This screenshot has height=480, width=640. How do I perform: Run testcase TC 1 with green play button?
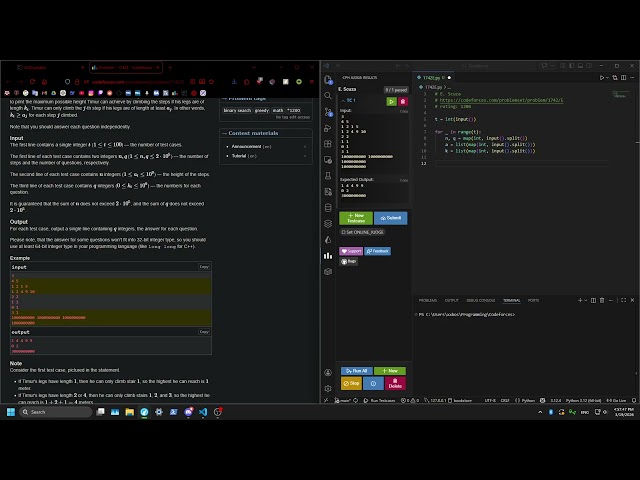click(391, 101)
